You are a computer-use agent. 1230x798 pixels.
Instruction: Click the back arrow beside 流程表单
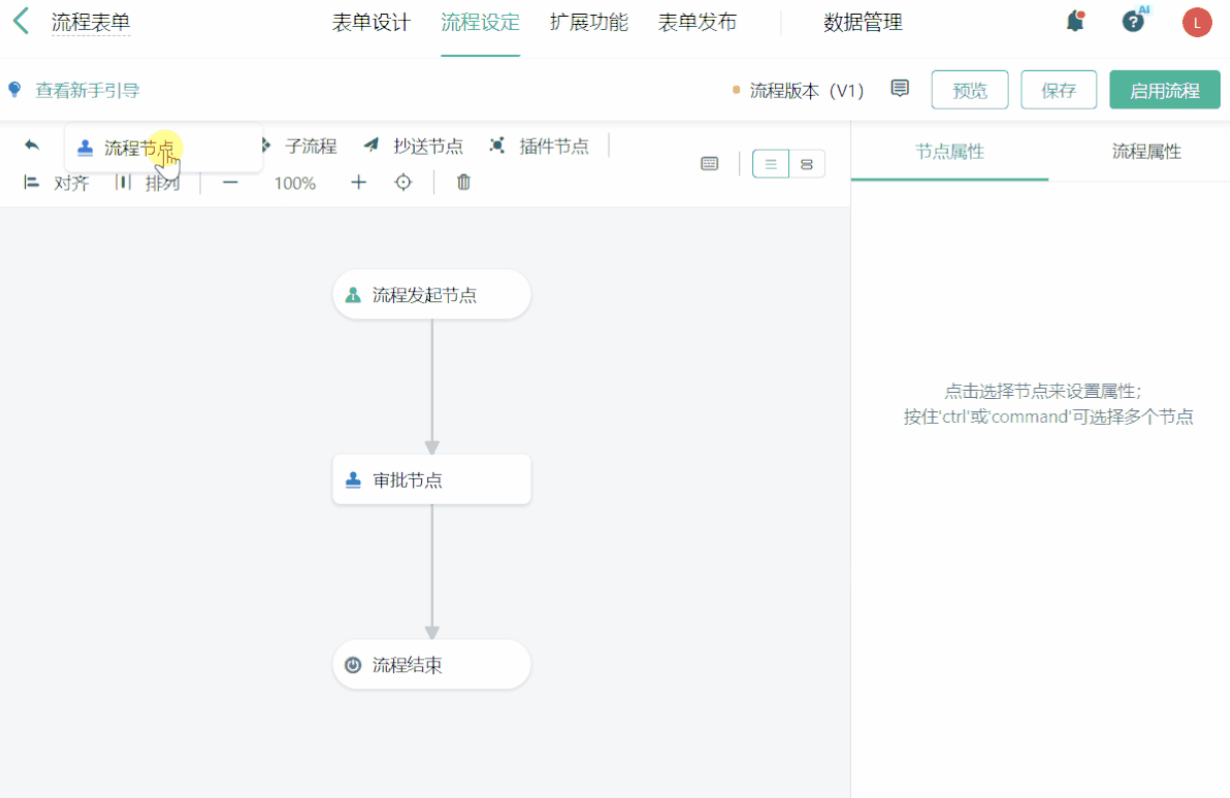[x=21, y=21]
